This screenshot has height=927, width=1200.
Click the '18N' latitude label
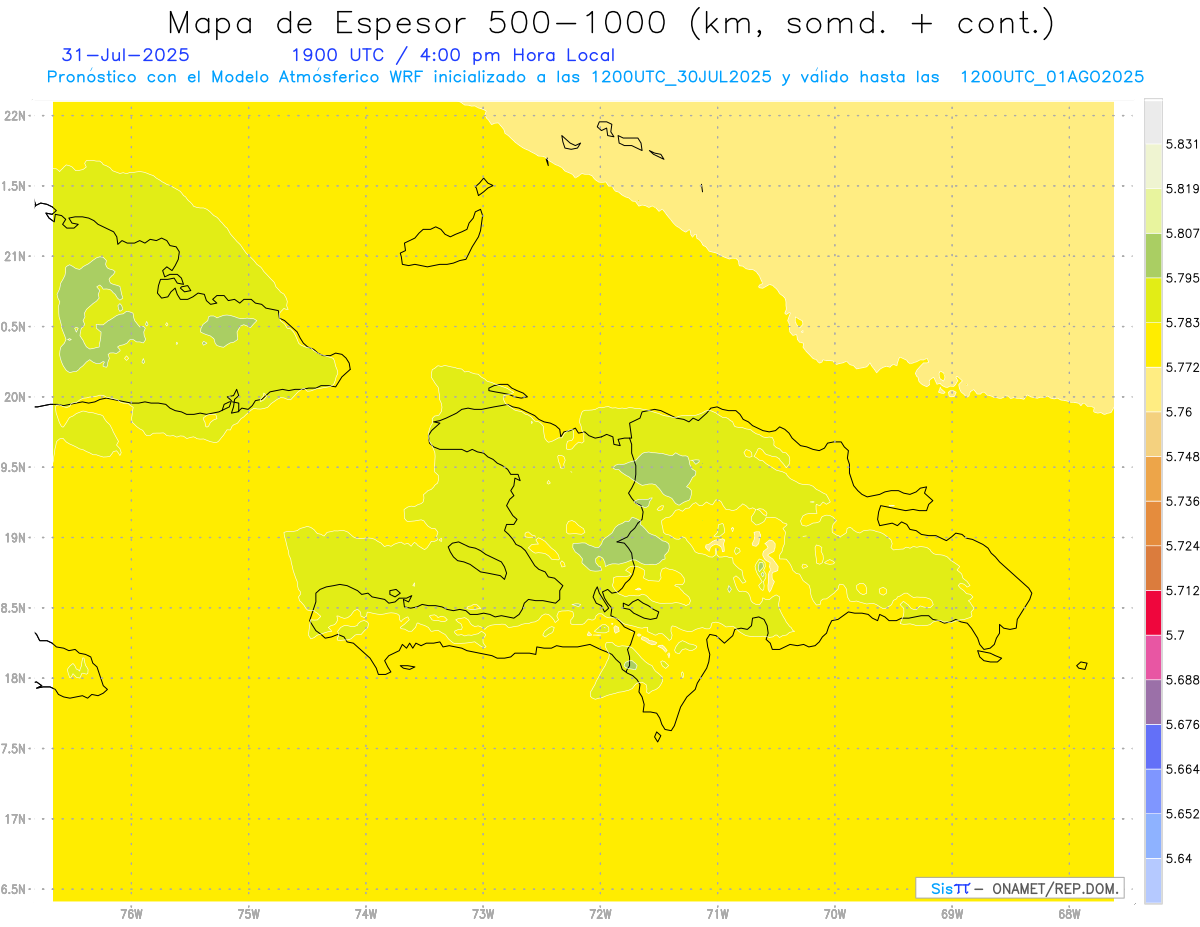coord(16,679)
